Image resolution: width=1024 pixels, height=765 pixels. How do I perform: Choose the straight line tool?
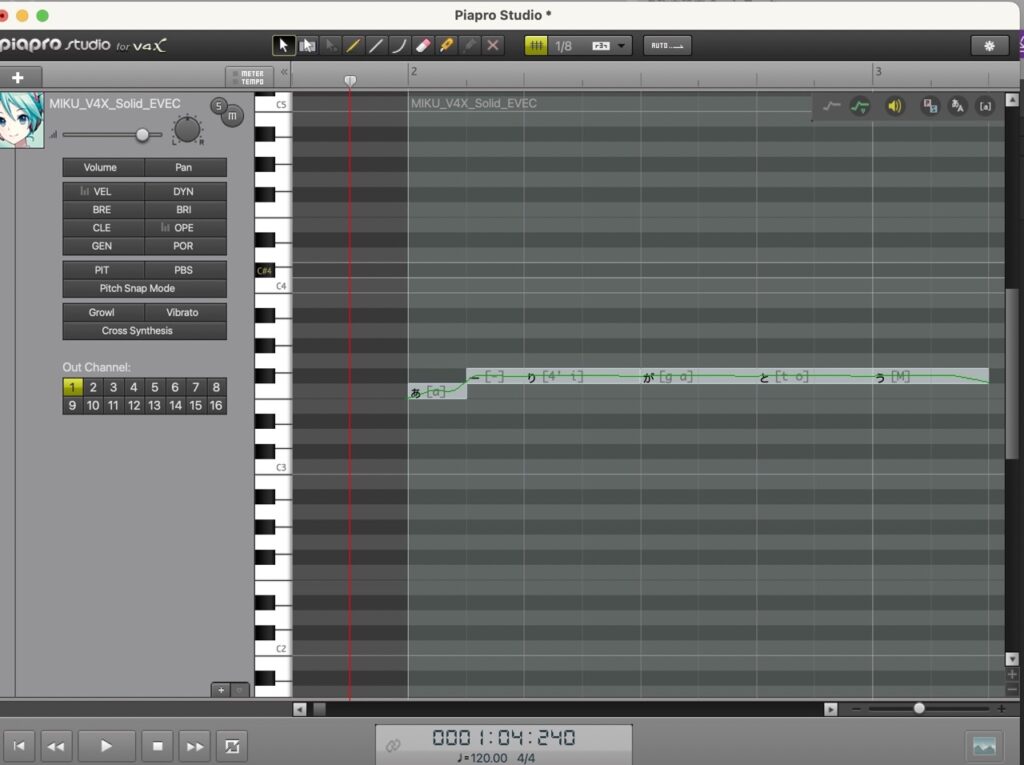pos(376,46)
